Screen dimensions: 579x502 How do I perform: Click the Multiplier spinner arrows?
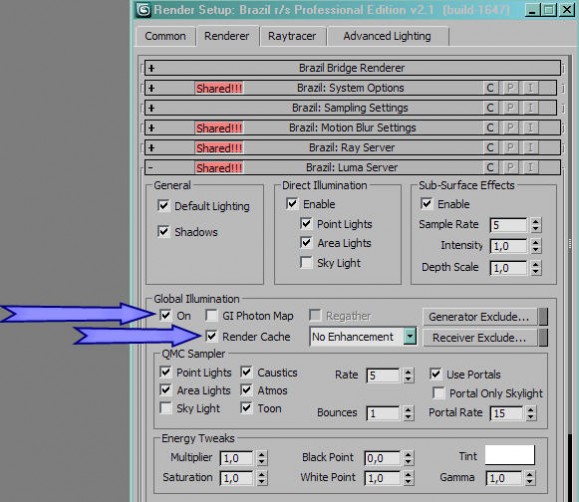(261, 458)
